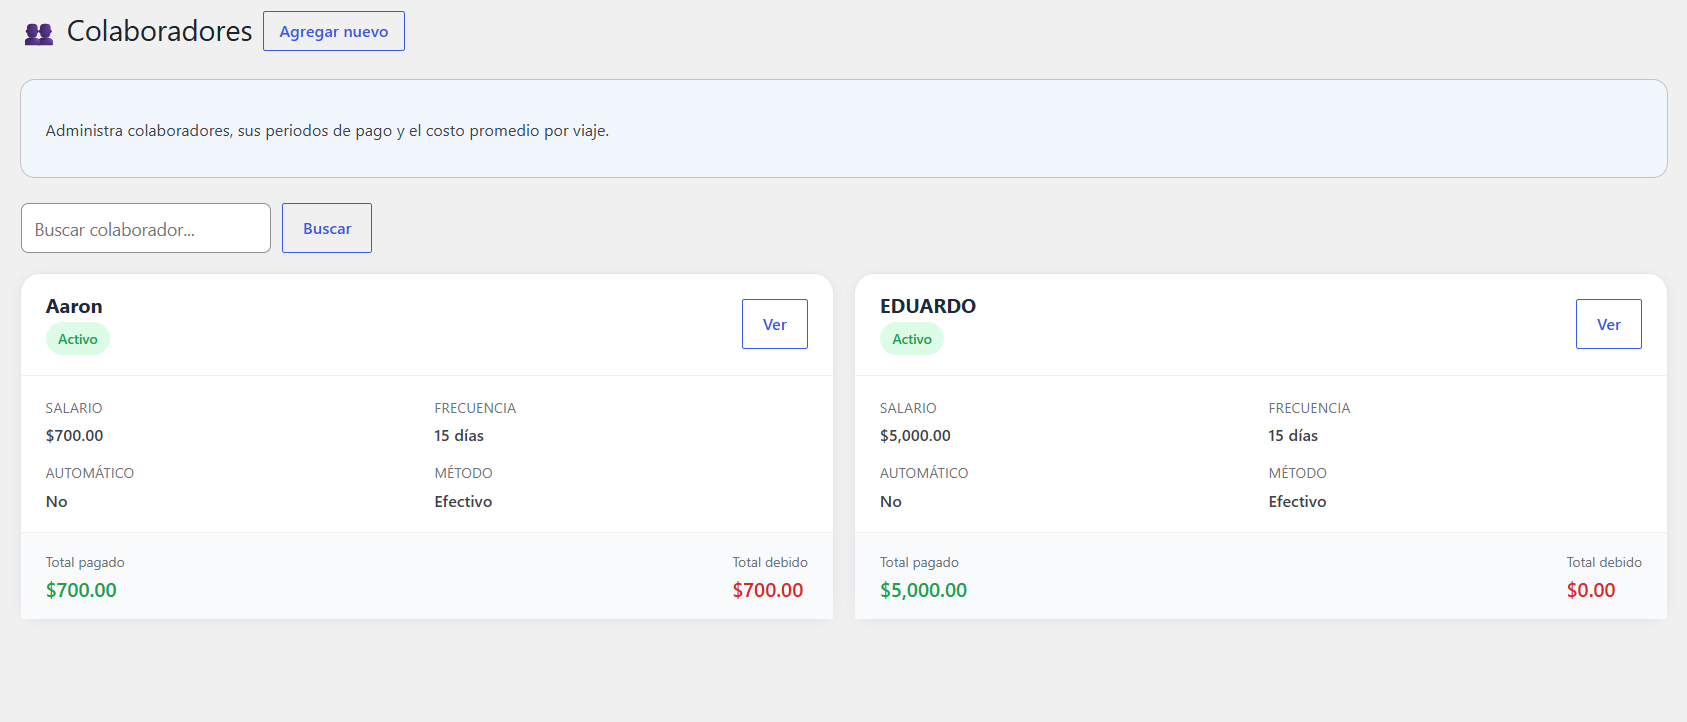Click the AUTOMÁTICO label in EDUARDO's card
This screenshot has width=1687, height=722.
point(924,473)
